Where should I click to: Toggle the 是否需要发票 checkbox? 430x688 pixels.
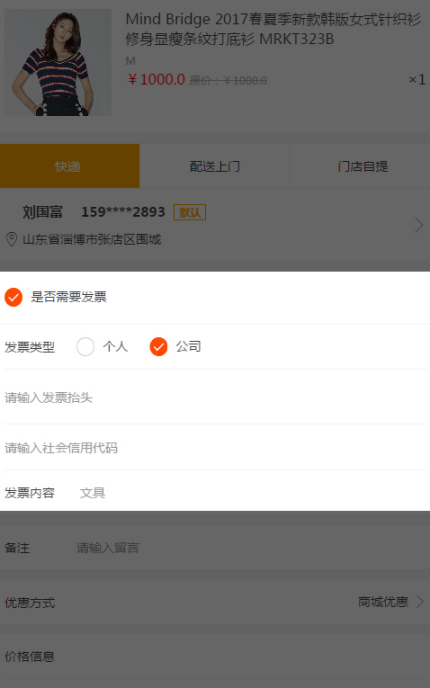pyautogui.click(x=14, y=297)
